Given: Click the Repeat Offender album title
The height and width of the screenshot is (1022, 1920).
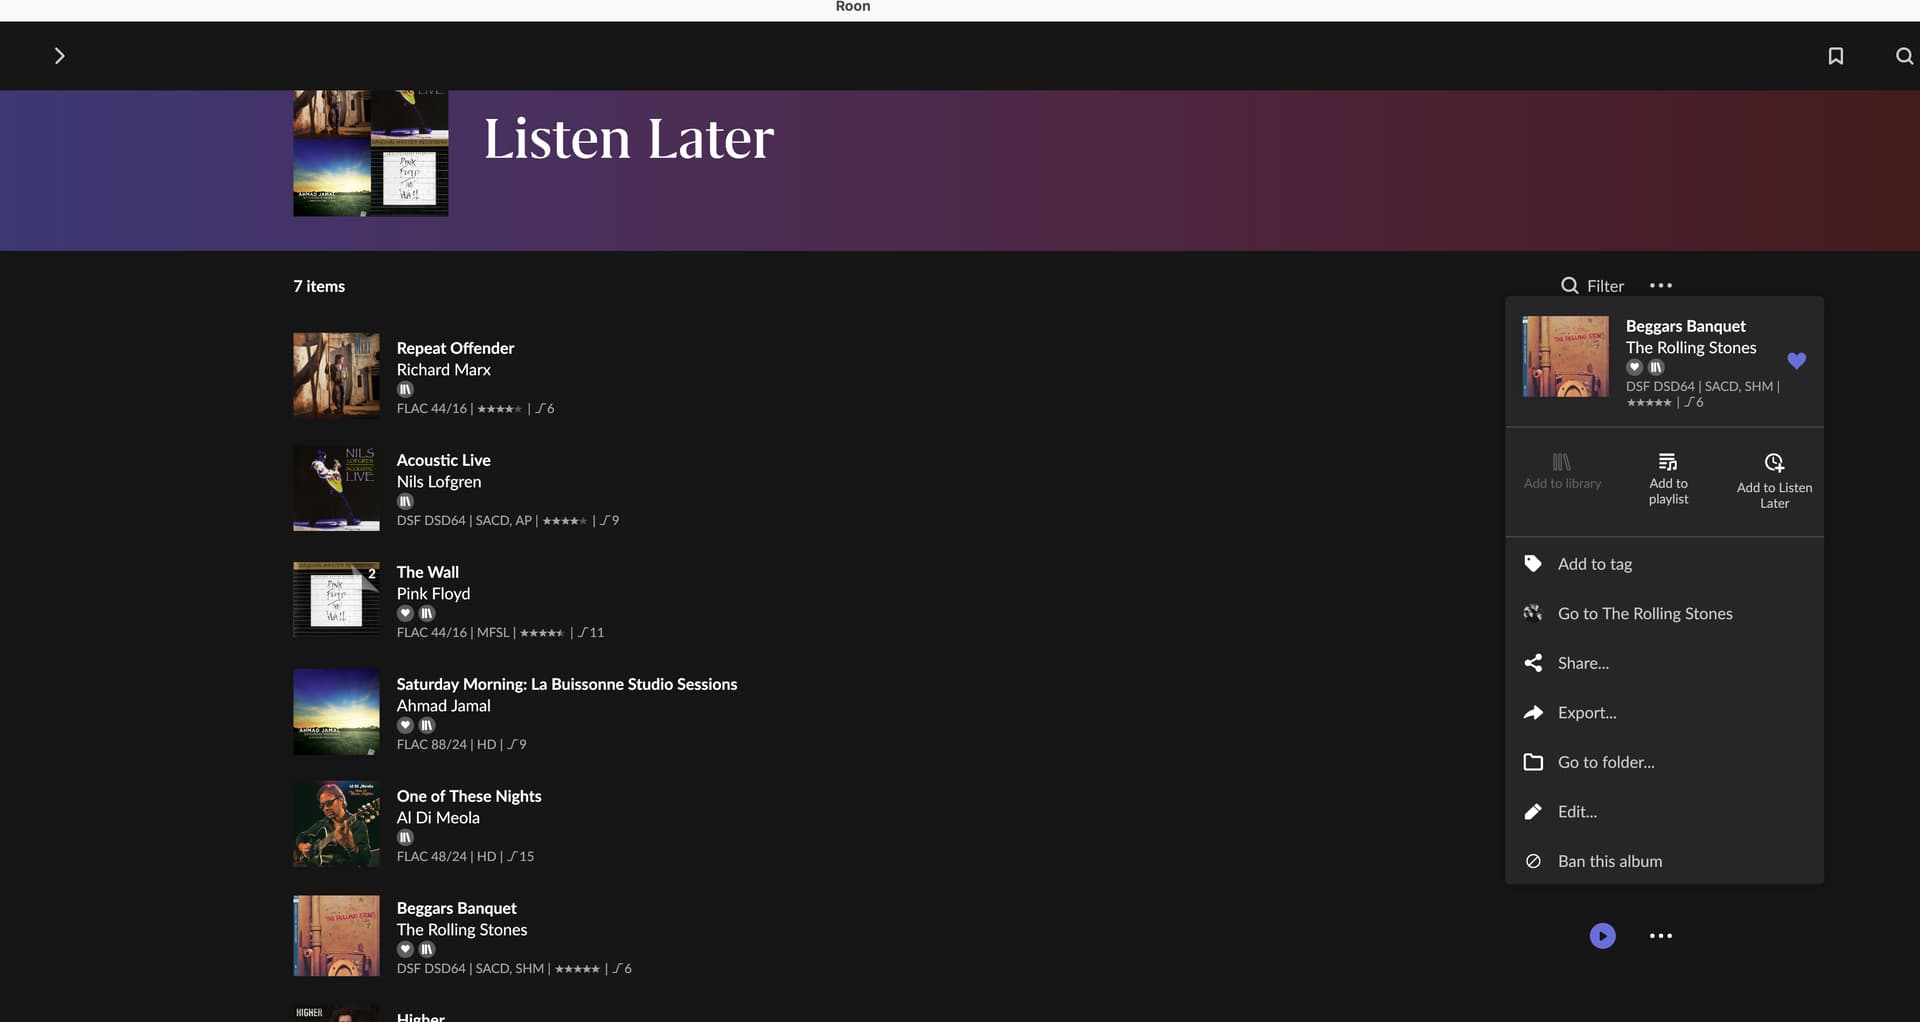Looking at the screenshot, I should [455, 348].
